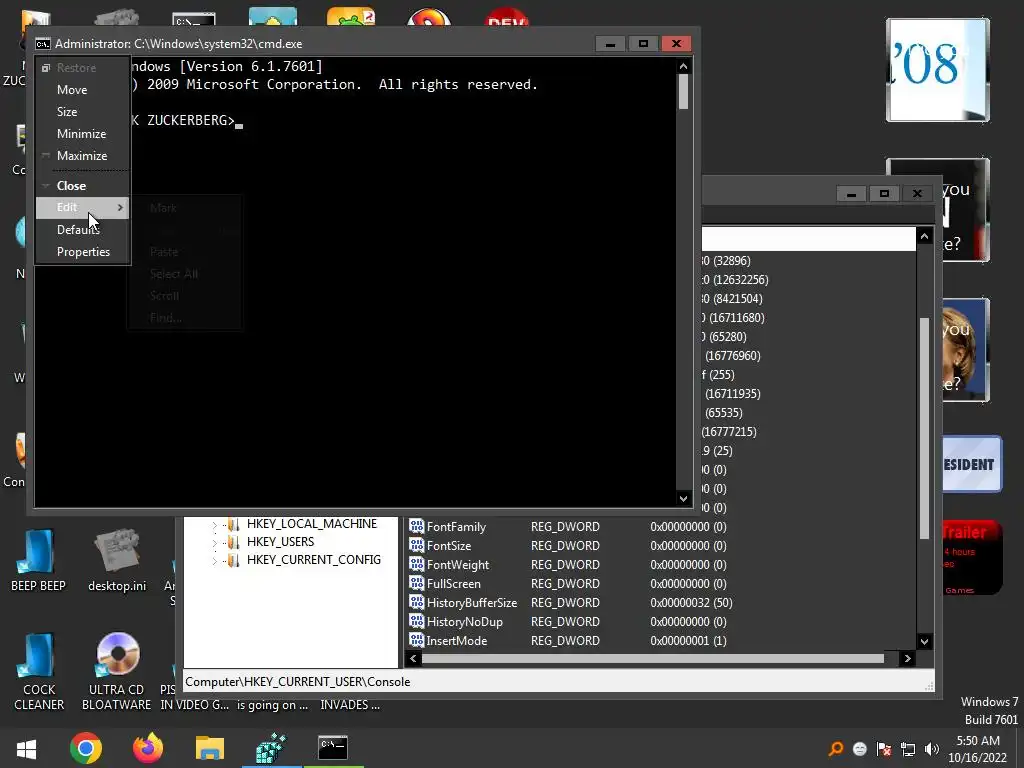The image size is (1024, 768).
Task: Select the HKEY_CURRENT_CONFIG key
Action: coord(313,560)
